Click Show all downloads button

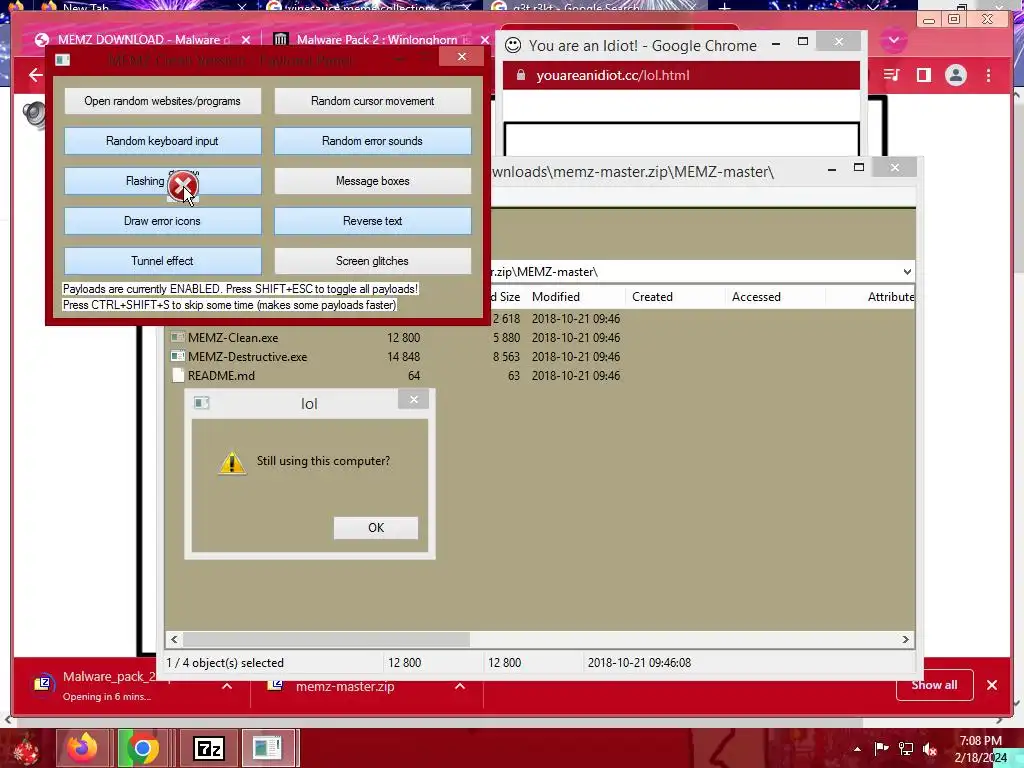(935, 685)
